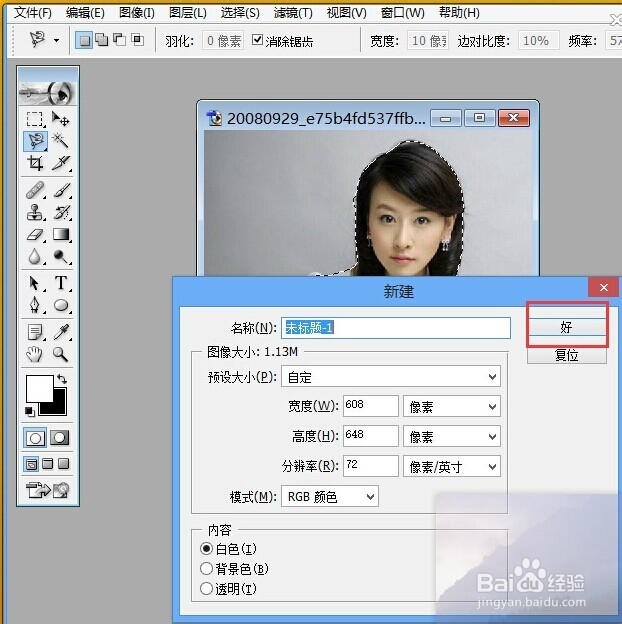Open the 分辨率 unit dropdown
The image size is (622, 624).
point(452,466)
